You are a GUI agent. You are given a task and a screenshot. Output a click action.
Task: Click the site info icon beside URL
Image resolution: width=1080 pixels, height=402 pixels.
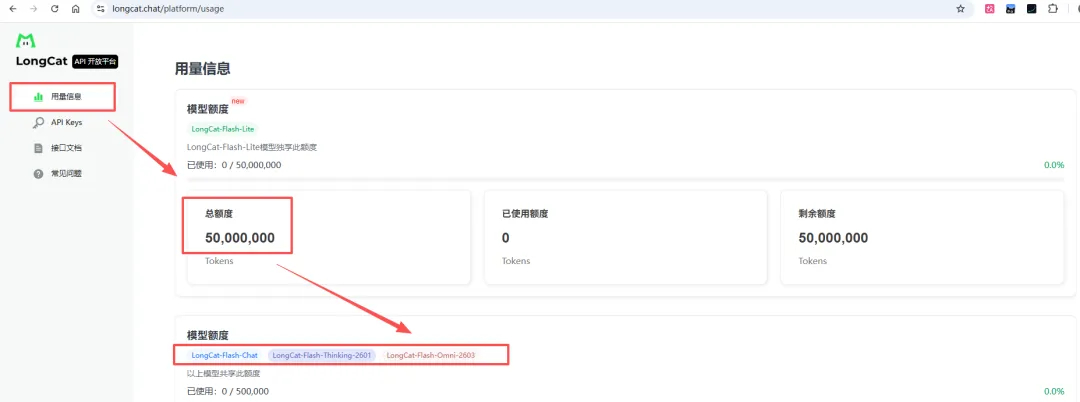pos(101,9)
